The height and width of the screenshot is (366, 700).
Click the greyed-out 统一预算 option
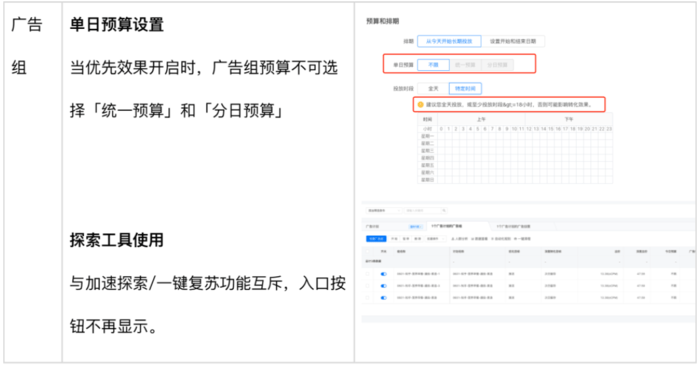(465, 65)
